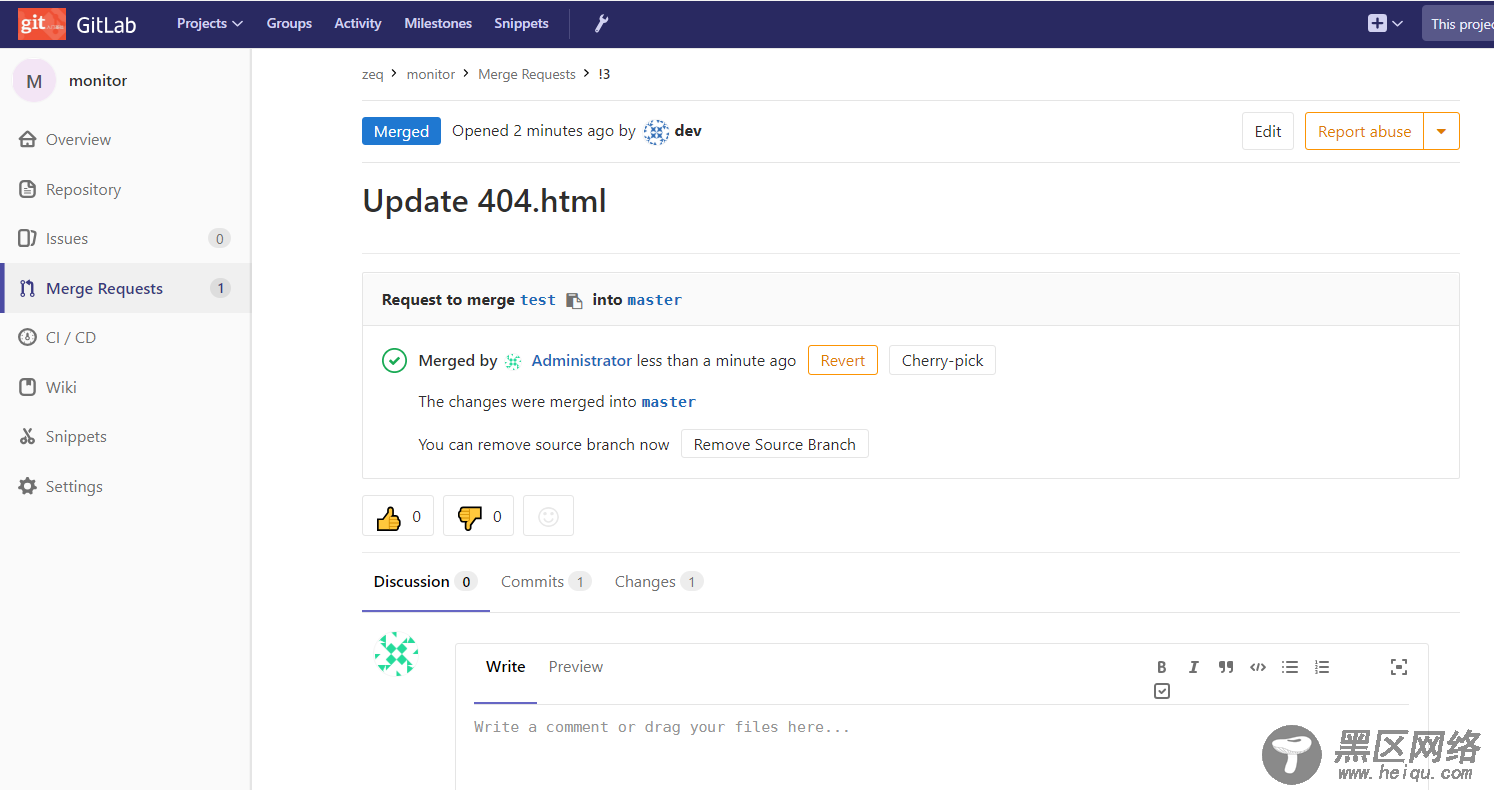Click the Report abuse button
The height and width of the screenshot is (790, 1494).
[x=1364, y=131]
